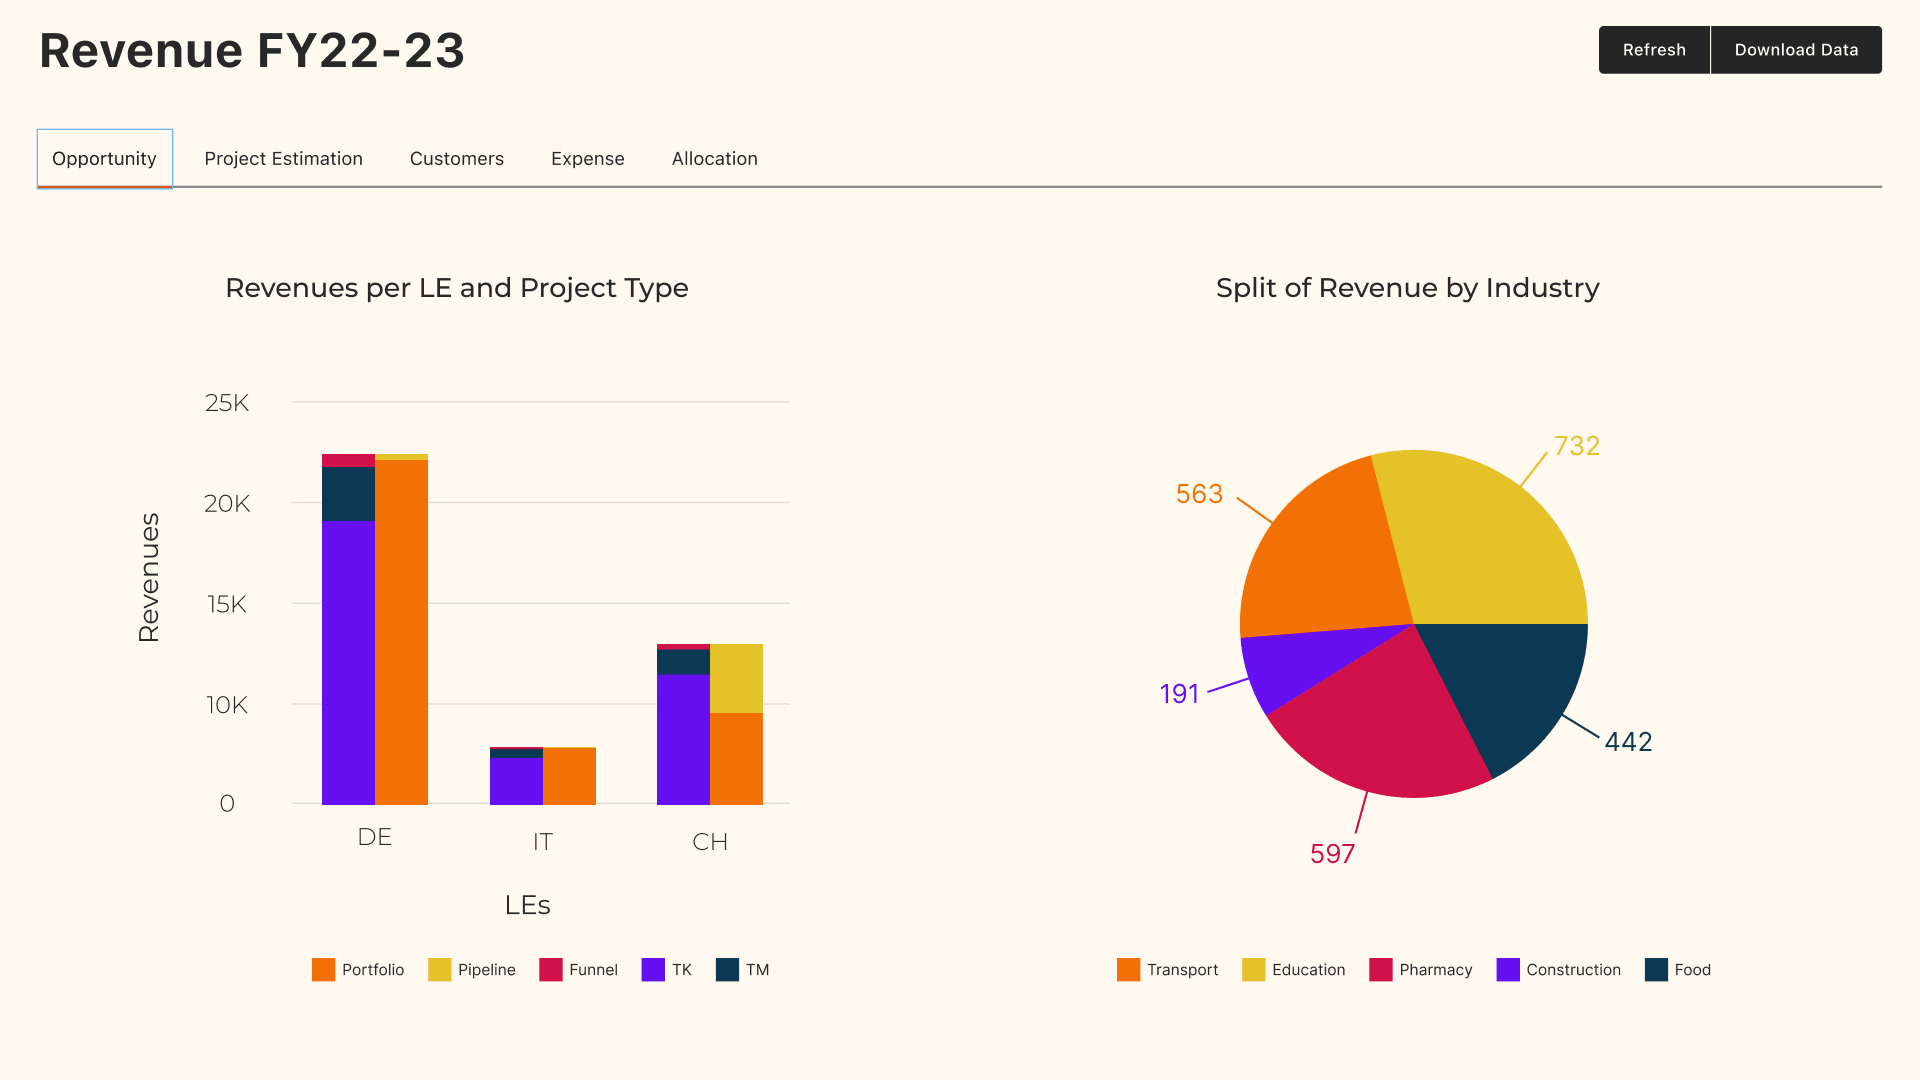The image size is (1920, 1080).
Task: Click the Pipeline legend swatch
Action: pos(442,969)
